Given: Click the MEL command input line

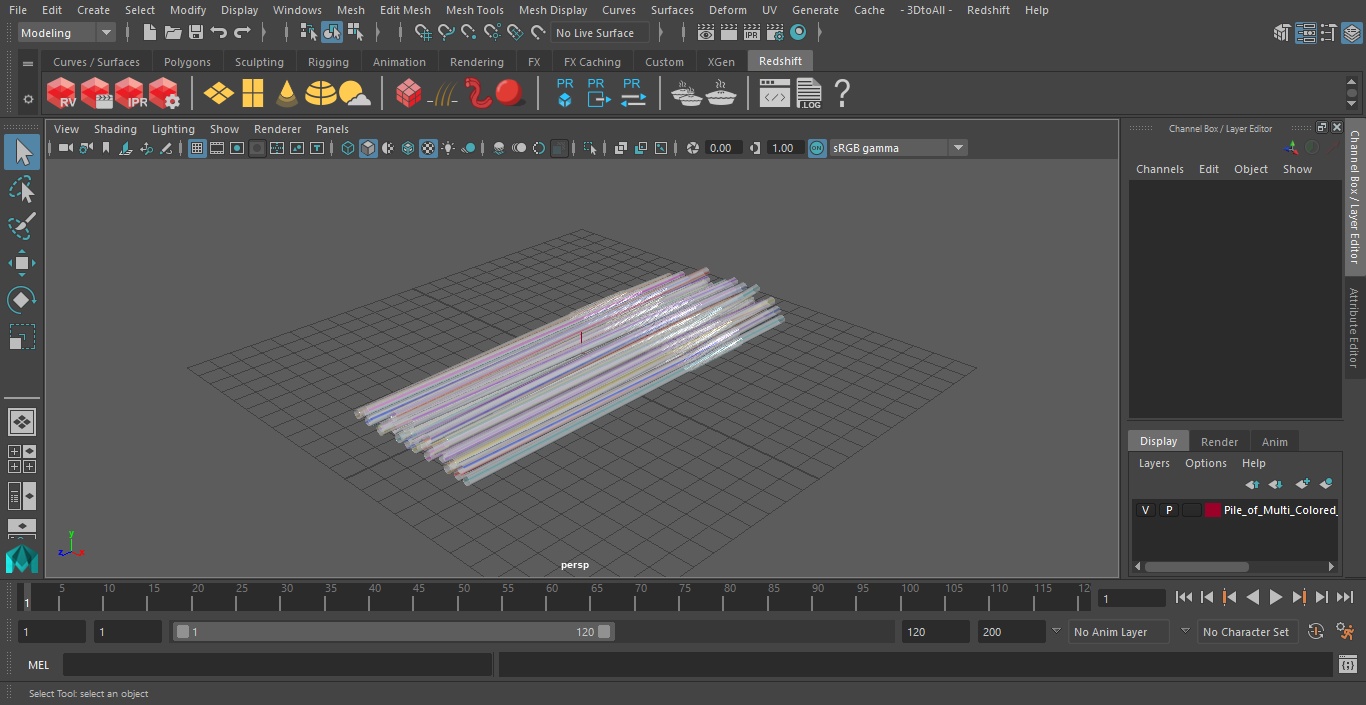Looking at the screenshot, I should point(277,665).
